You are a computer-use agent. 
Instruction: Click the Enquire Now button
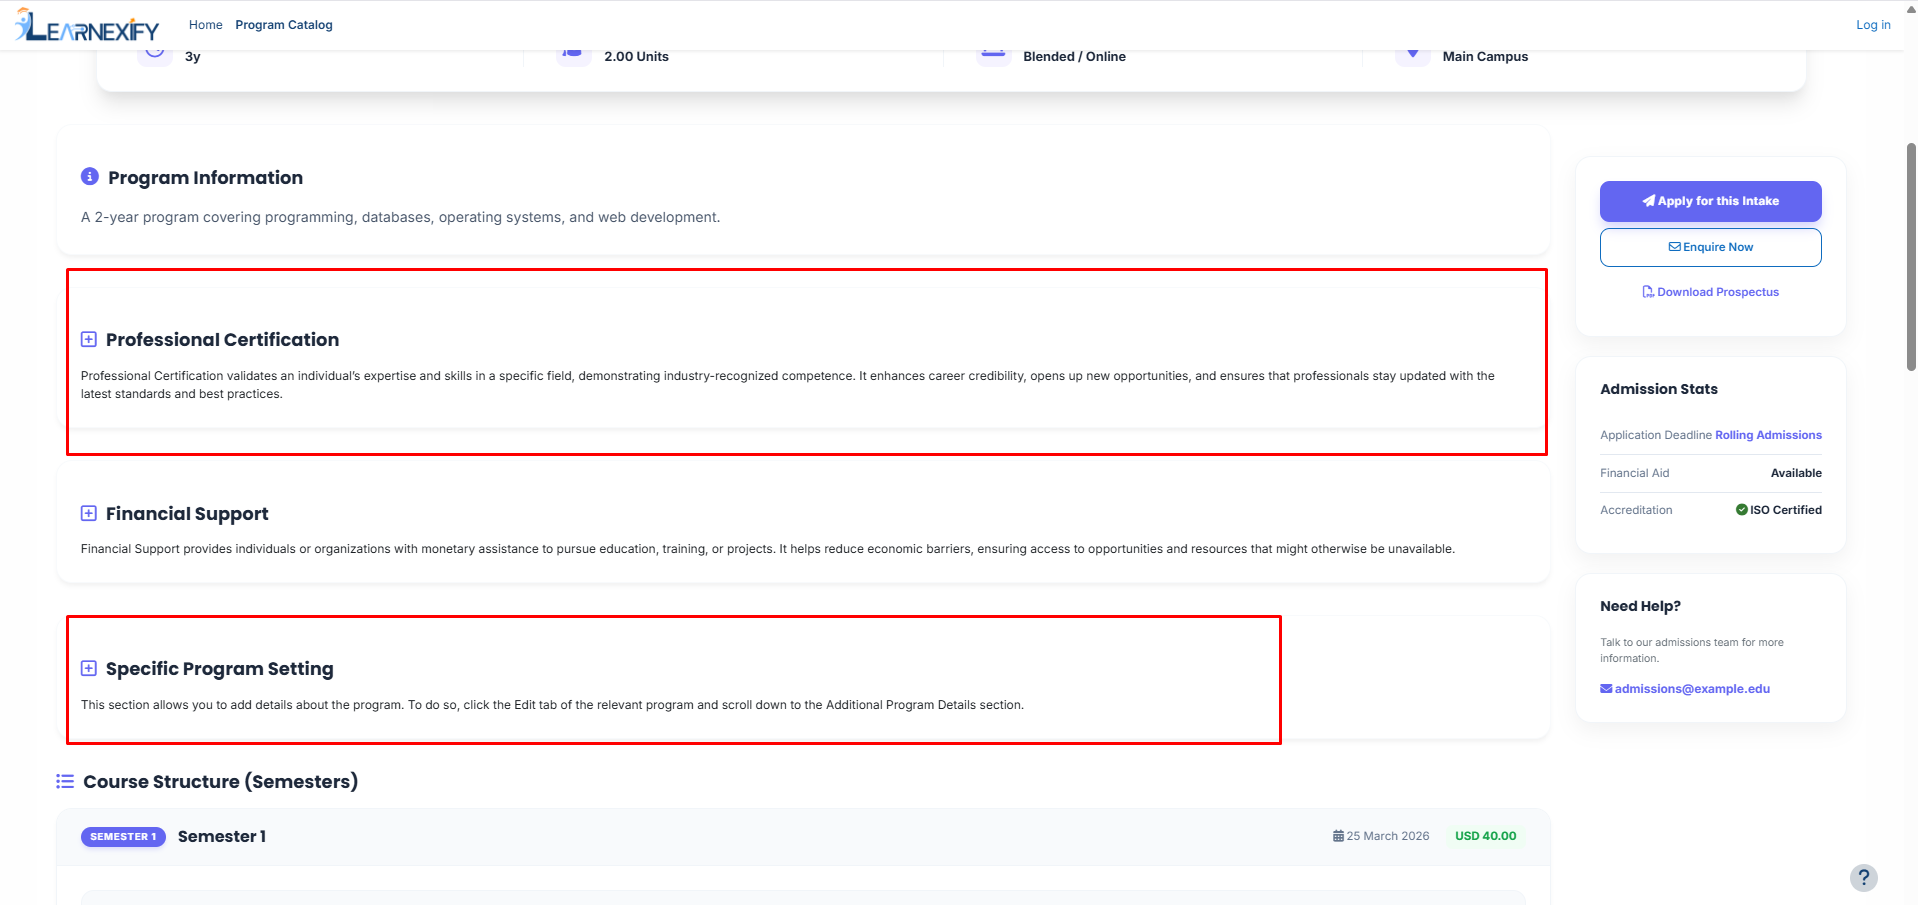(1710, 247)
